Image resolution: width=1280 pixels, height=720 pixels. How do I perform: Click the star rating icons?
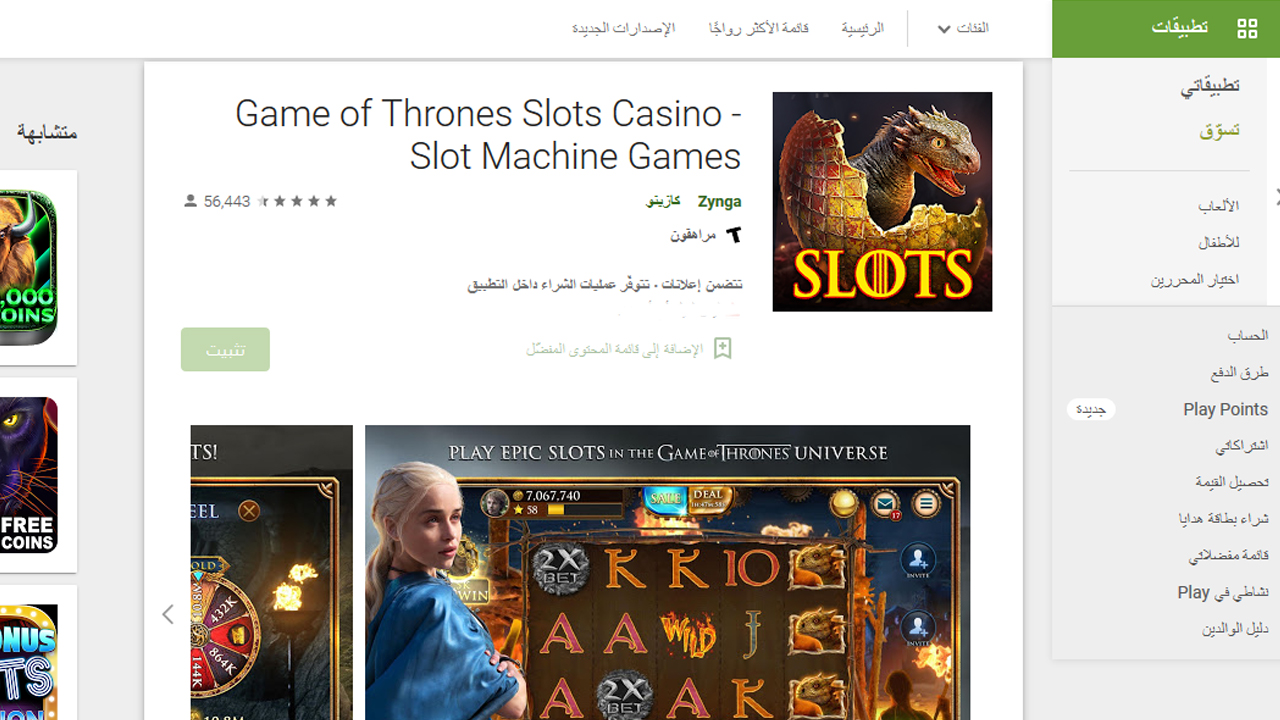(297, 201)
